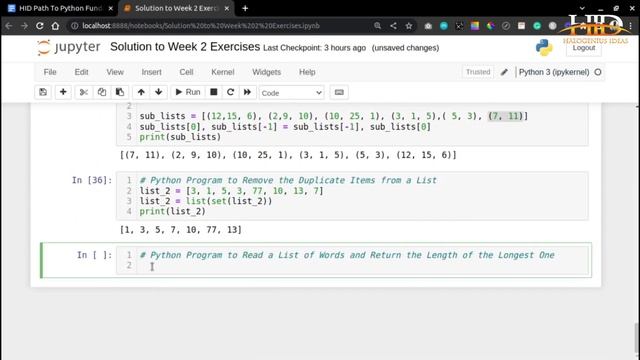Click the Last Checkpoint: 3 hours ago text
This screenshot has width=640, height=360.
point(314,48)
